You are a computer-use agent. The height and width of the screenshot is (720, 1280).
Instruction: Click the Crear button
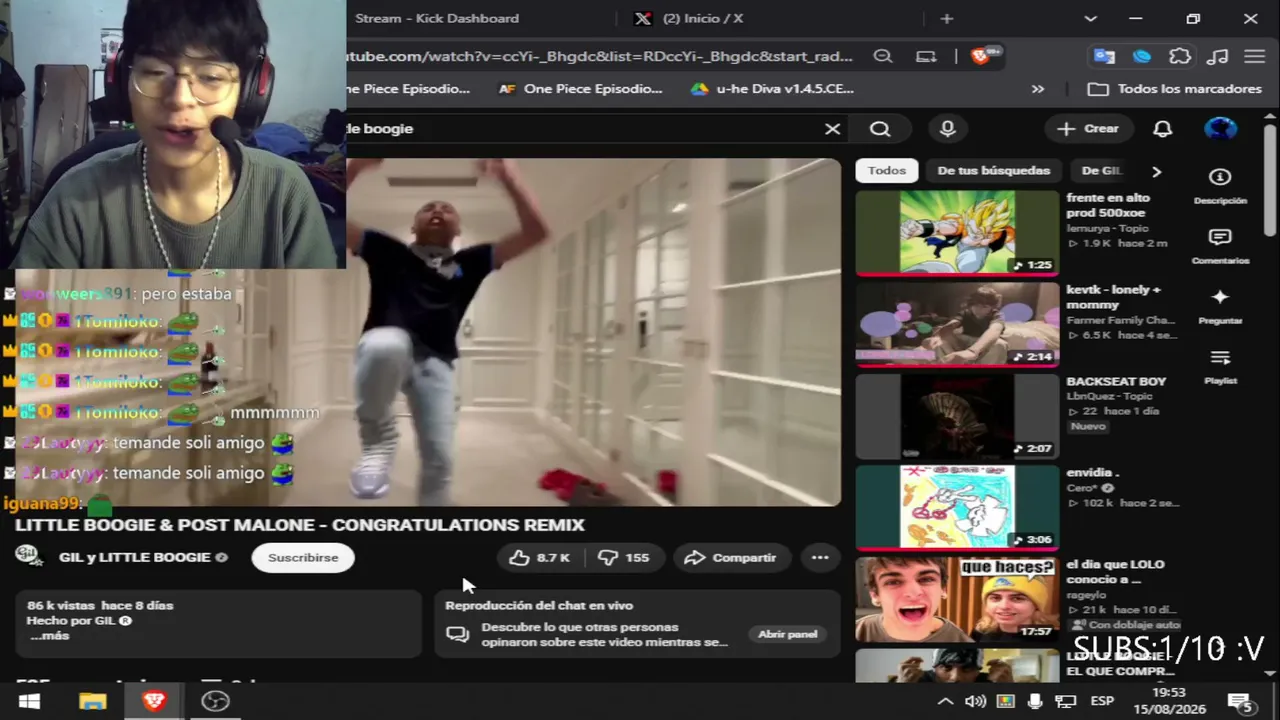tap(1088, 129)
